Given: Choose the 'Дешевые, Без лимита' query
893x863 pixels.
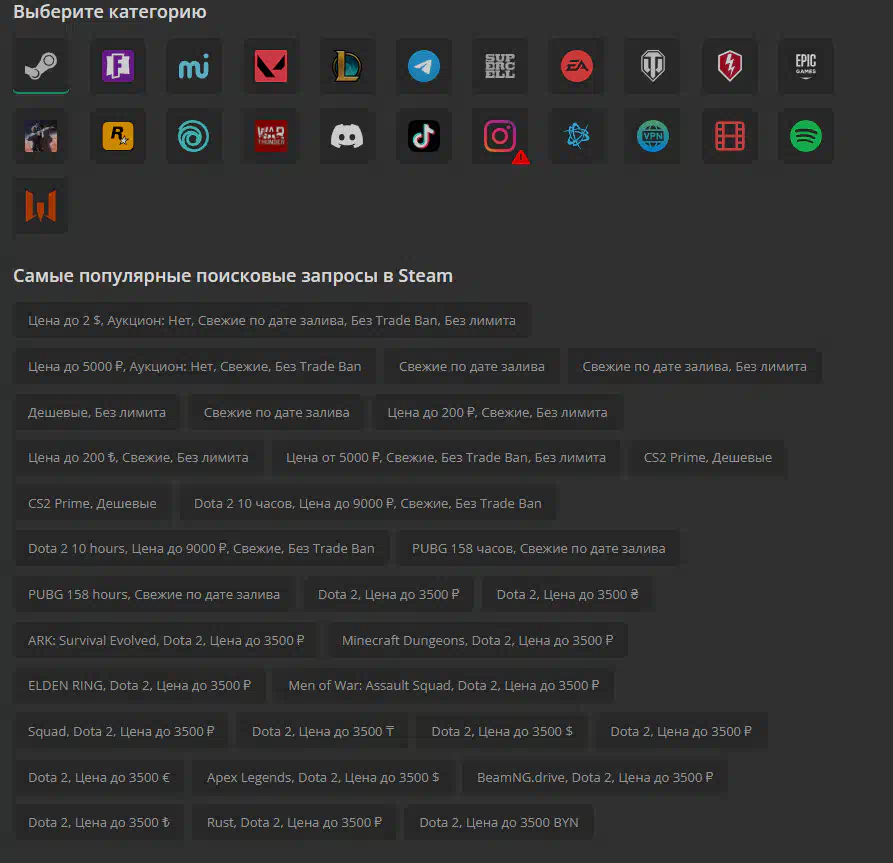Looking at the screenshot, I should tap(97, 412).
